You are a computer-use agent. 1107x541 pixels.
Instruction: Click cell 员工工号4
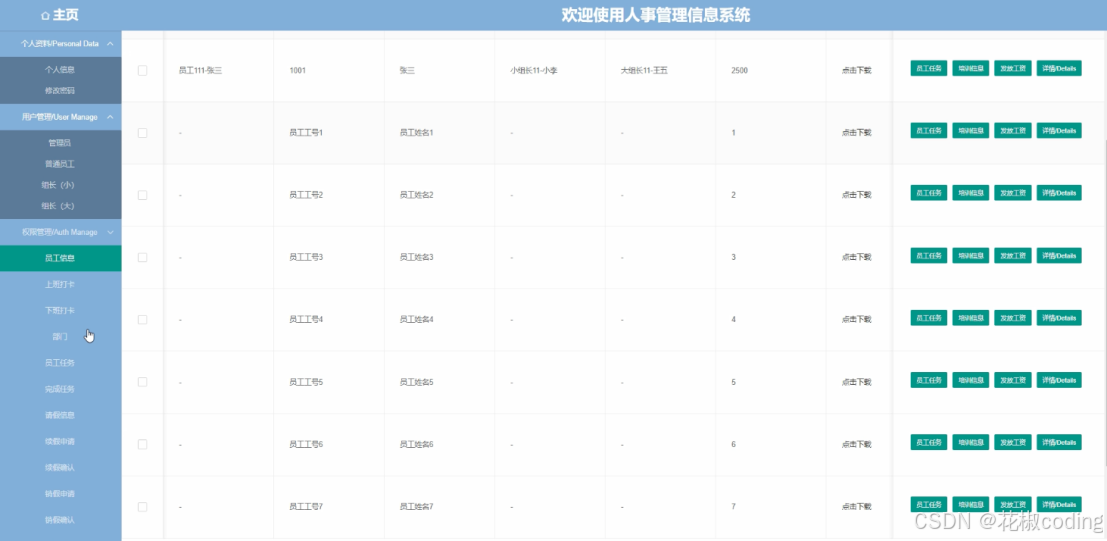306,319
